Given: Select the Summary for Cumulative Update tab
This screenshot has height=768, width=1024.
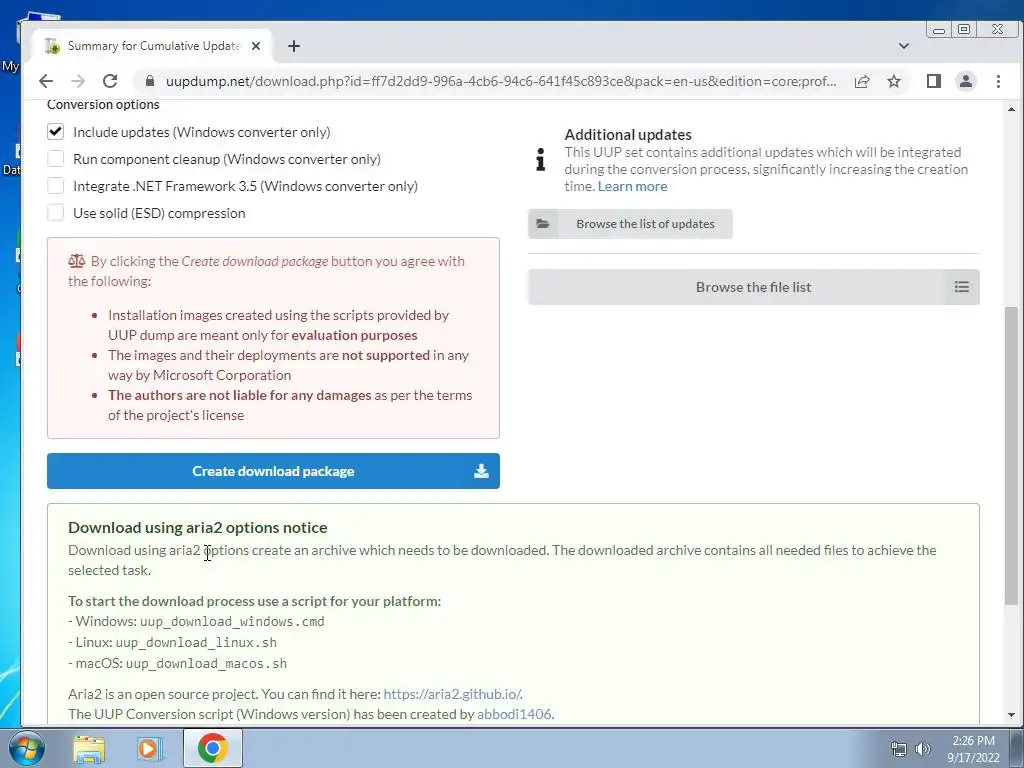Looking at the screenshot, I should point(153,46).
